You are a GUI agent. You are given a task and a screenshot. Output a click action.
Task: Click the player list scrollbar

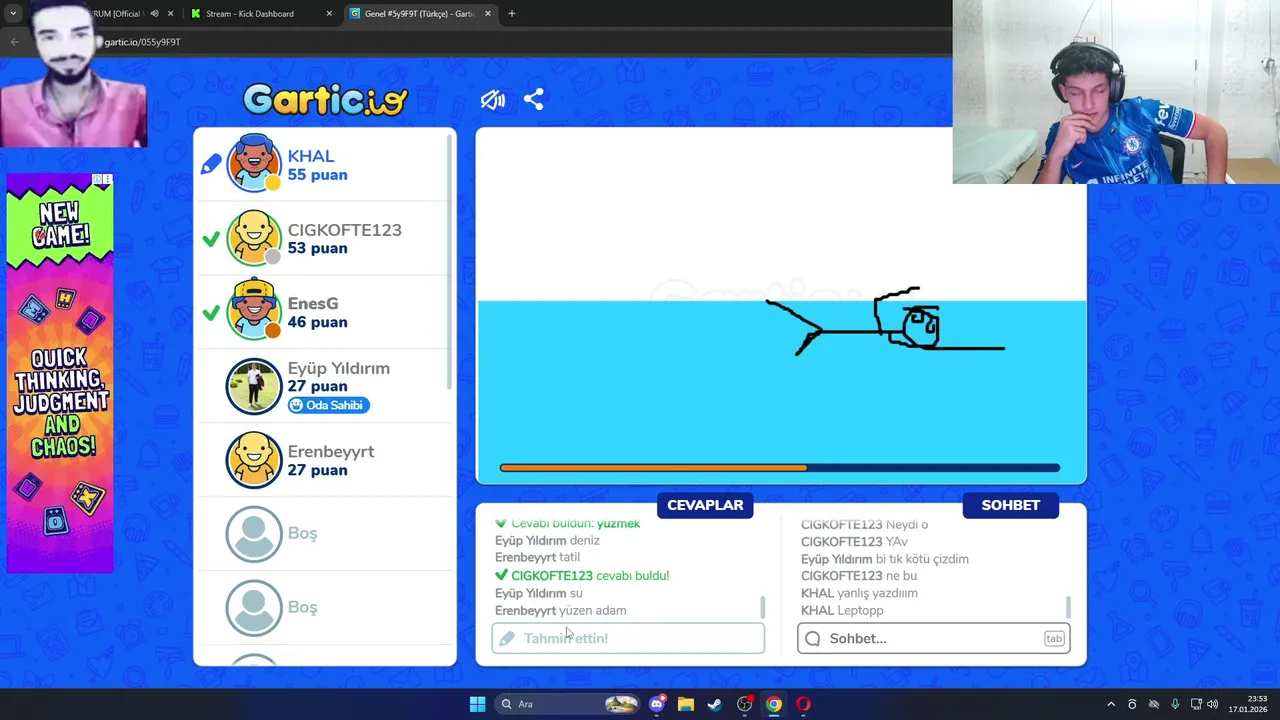(x=450, y=262)
